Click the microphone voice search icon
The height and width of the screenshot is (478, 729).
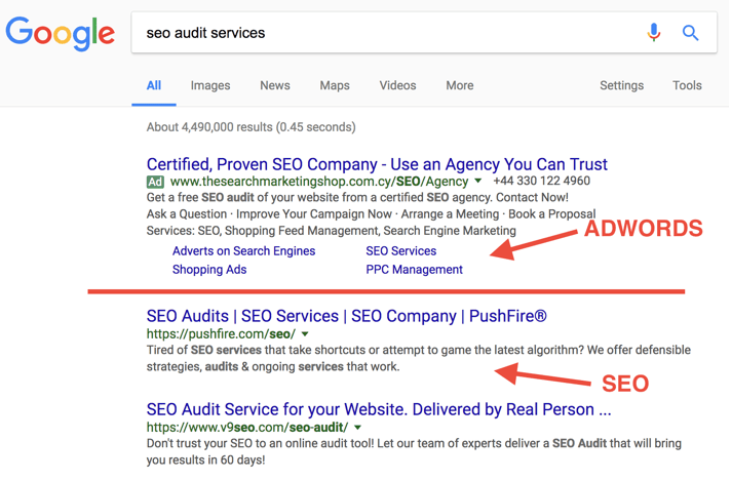click(654, 33)
